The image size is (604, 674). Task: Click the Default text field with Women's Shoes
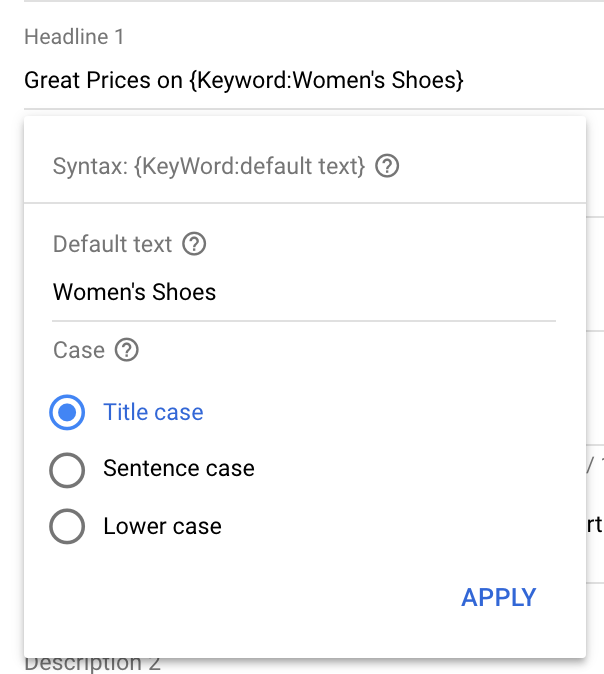pos(300,292)
